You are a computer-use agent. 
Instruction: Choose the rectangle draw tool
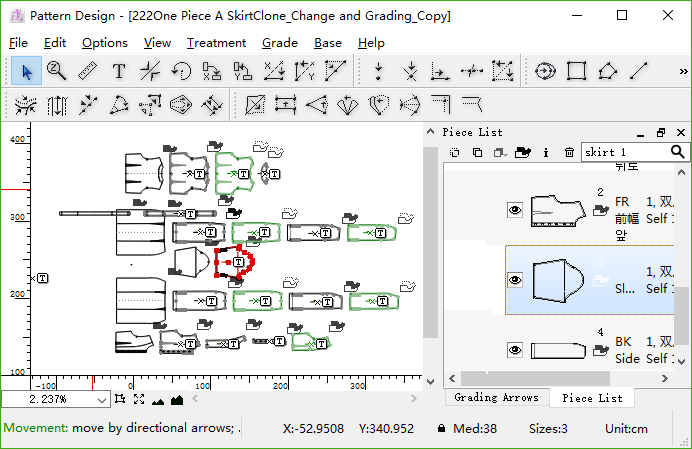(576, 71)
